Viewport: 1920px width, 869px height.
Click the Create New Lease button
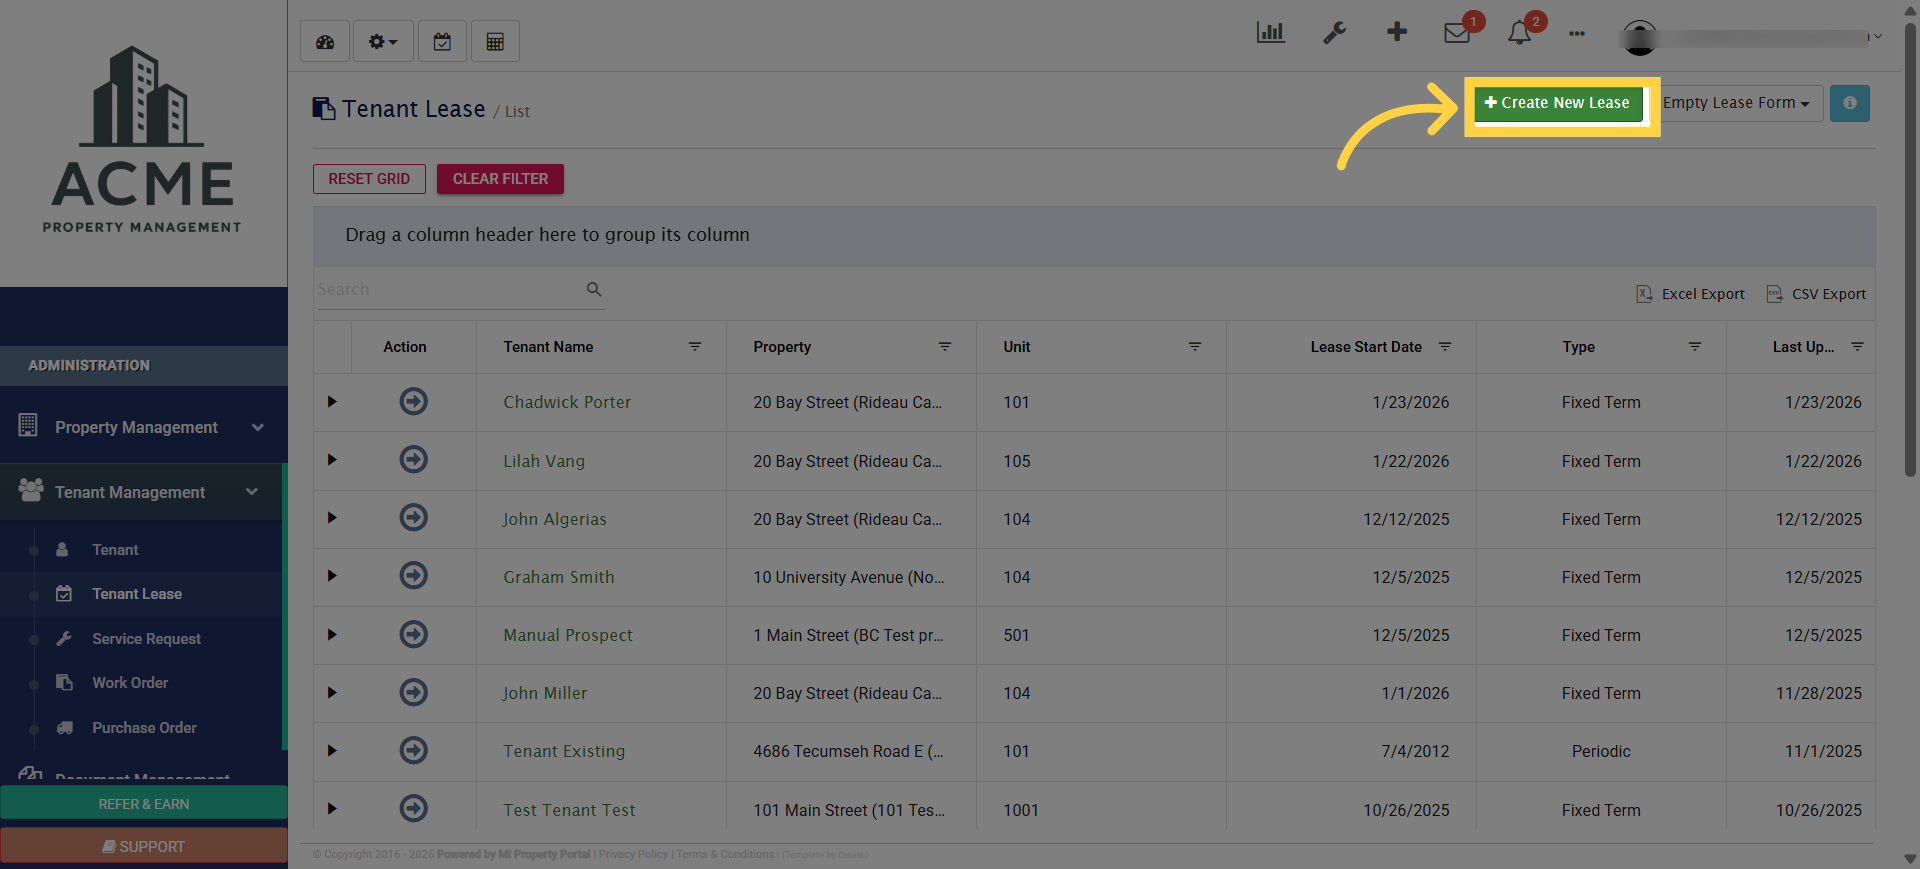coord(1557,103)
